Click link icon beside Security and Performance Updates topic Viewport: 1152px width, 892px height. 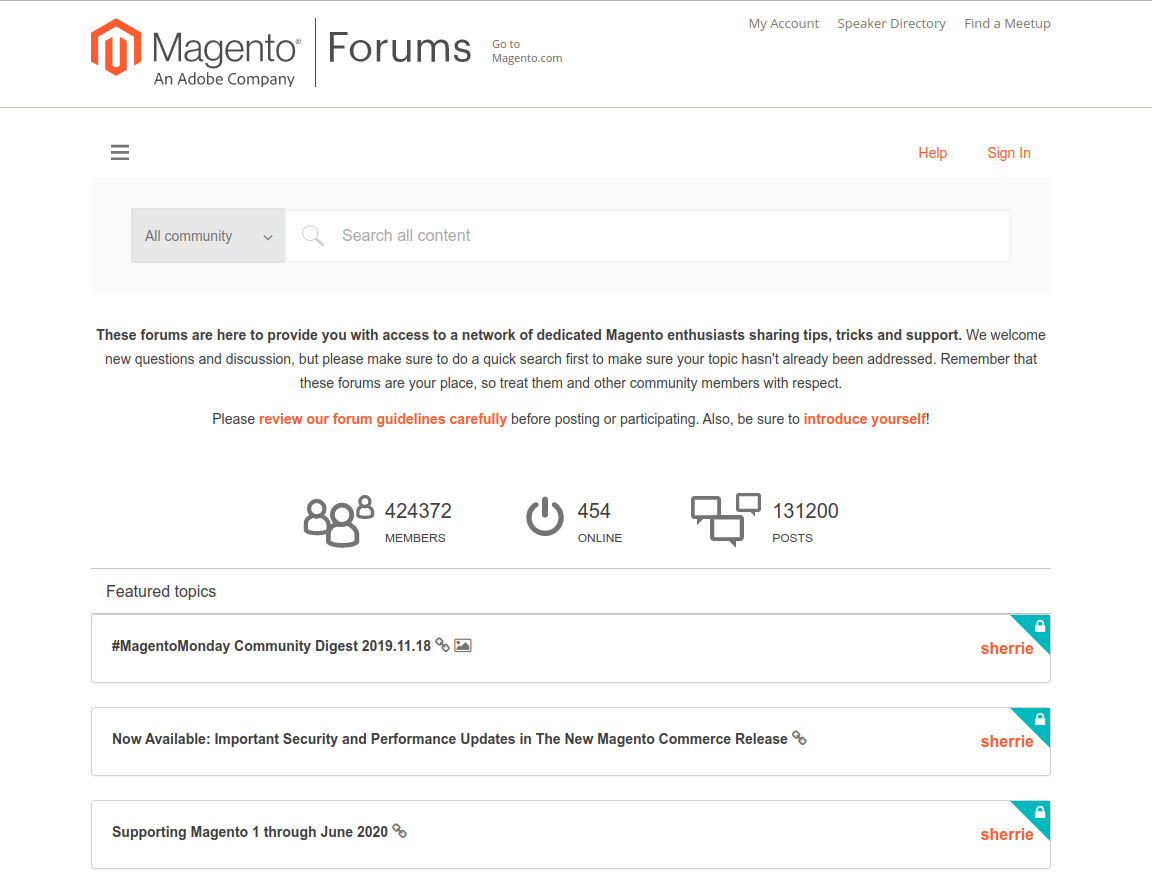point(799,738)
